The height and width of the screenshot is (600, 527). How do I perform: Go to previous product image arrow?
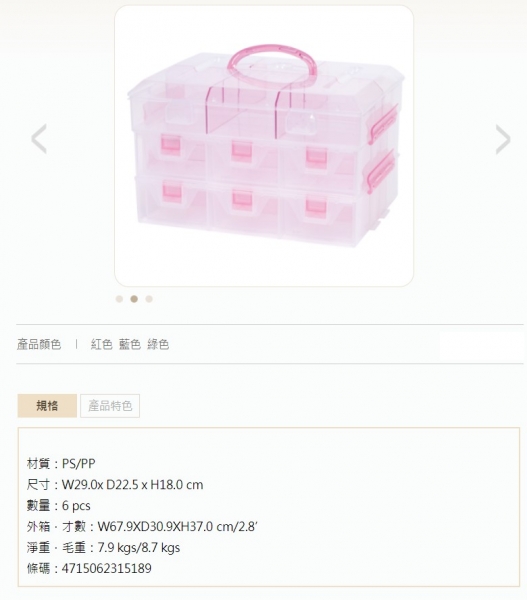[39, 139]
